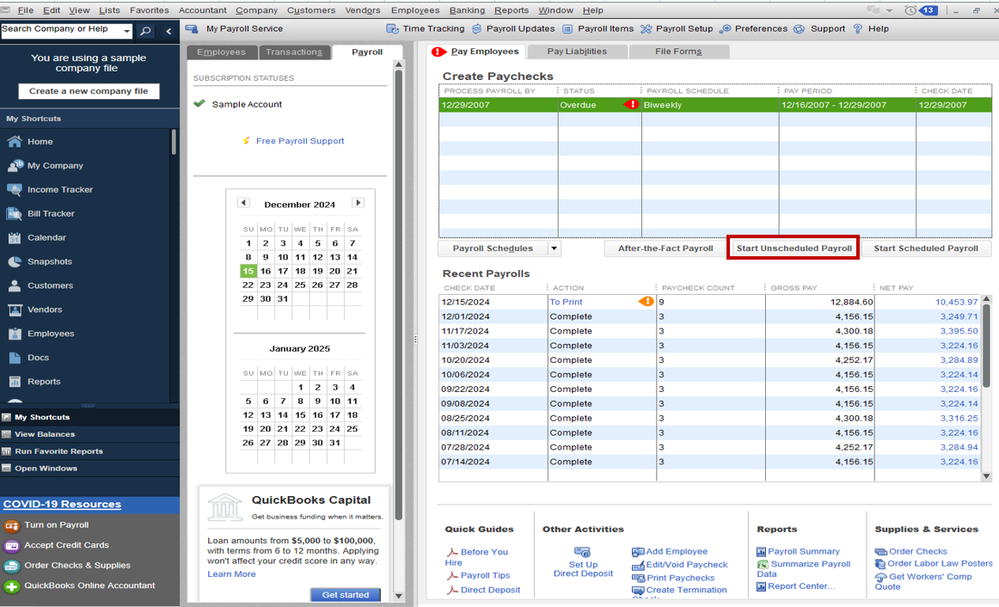Image resolution: width=999 pixels, height=607 pixels.
Task: Open Snapshots shortcut
Action: coord(49,262)
